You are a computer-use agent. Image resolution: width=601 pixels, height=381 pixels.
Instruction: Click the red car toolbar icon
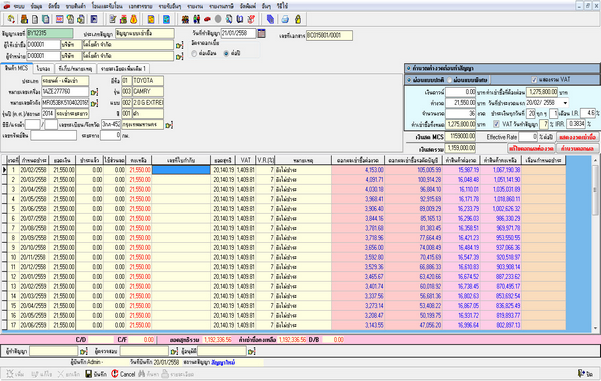click(207, 19)
